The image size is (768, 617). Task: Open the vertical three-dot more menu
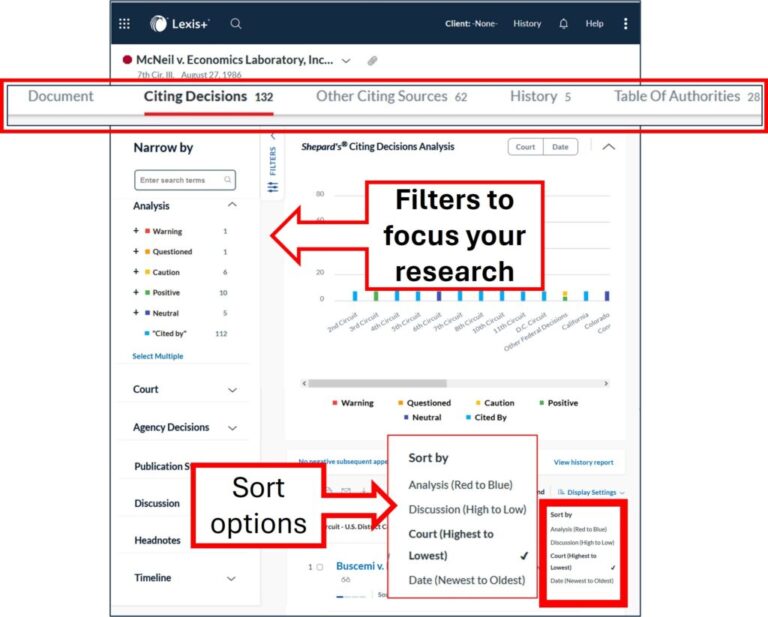(626, 24)
